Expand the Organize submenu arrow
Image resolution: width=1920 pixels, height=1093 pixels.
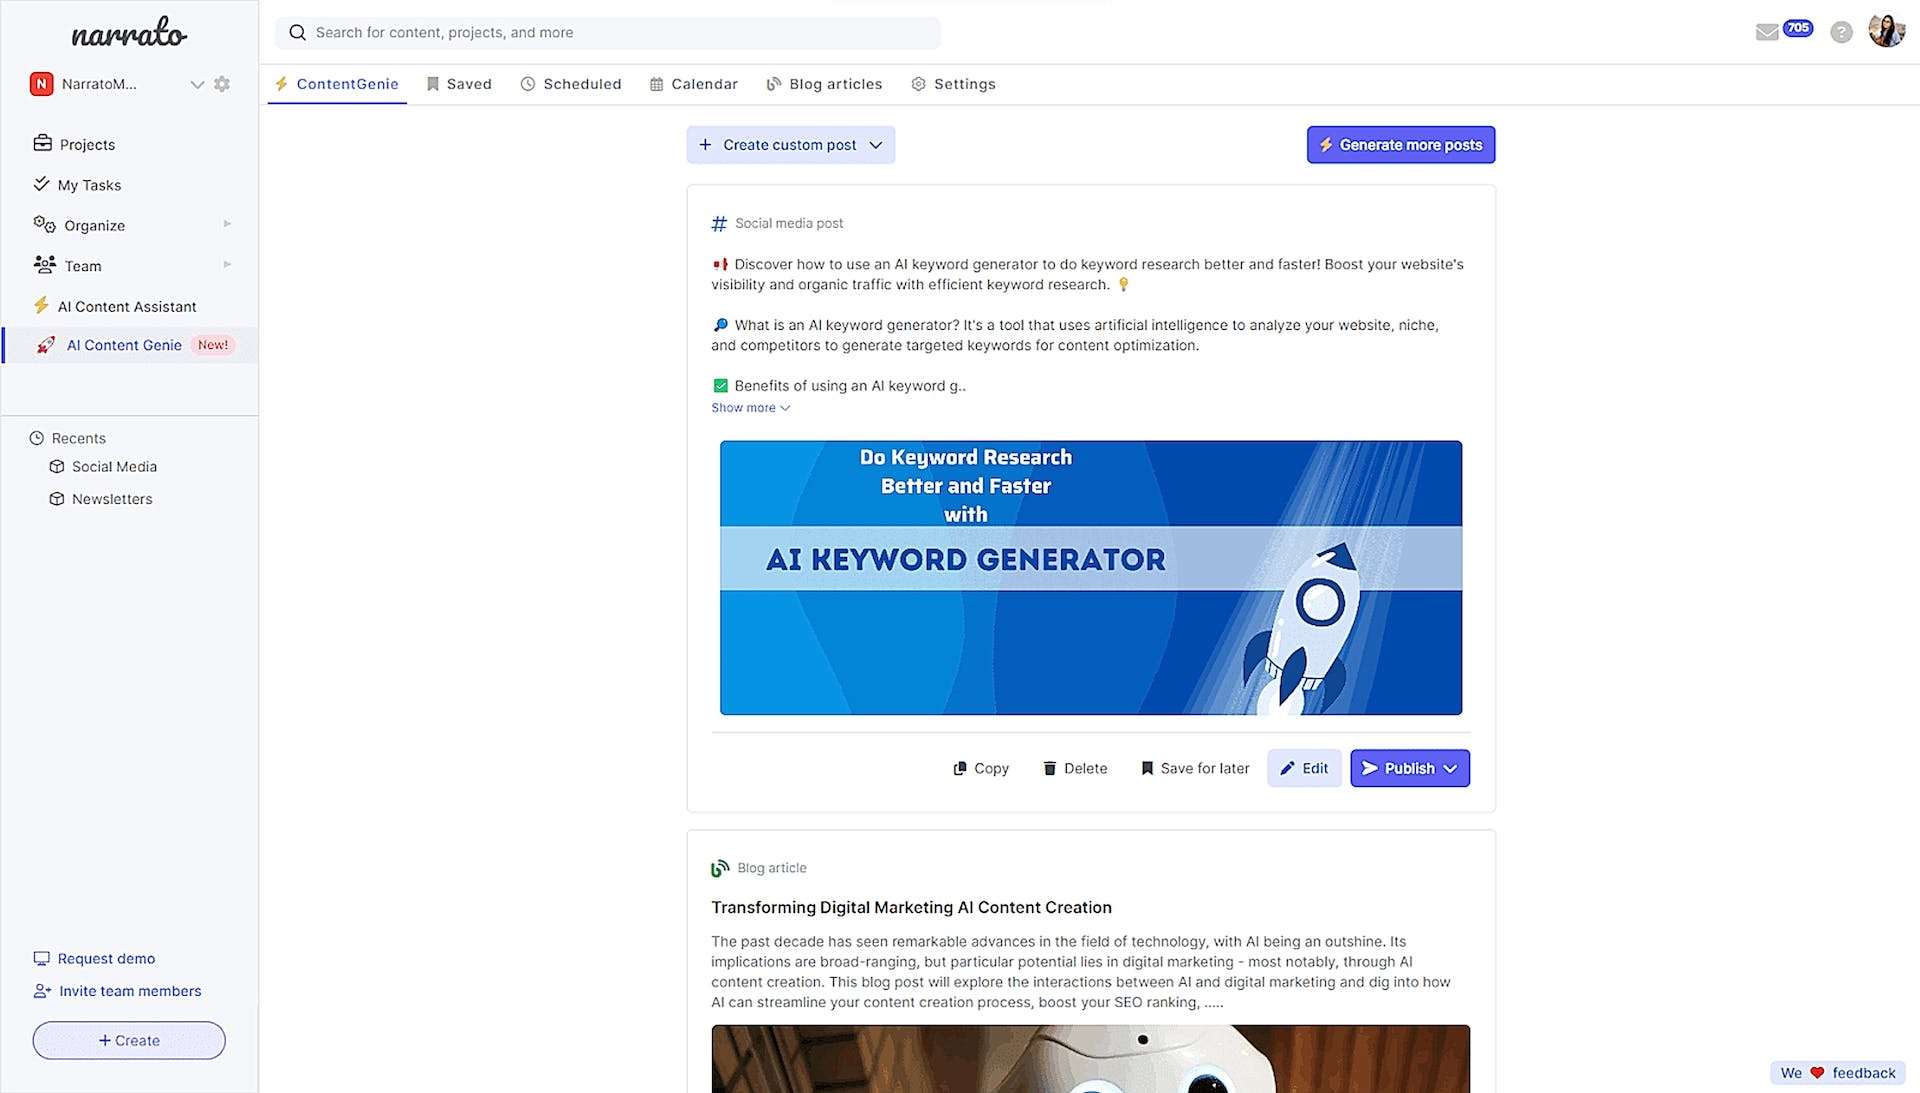pos(227,224)
